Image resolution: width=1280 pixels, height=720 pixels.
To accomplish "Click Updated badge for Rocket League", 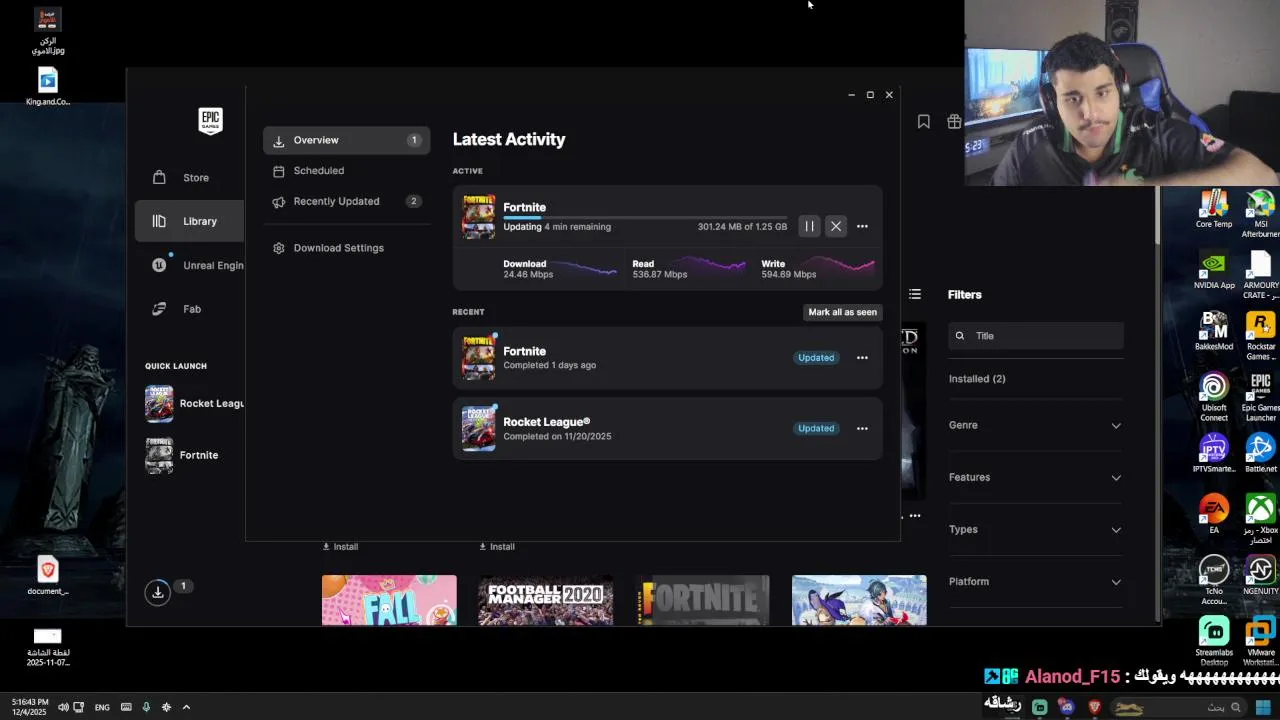I will click(816, 429).
